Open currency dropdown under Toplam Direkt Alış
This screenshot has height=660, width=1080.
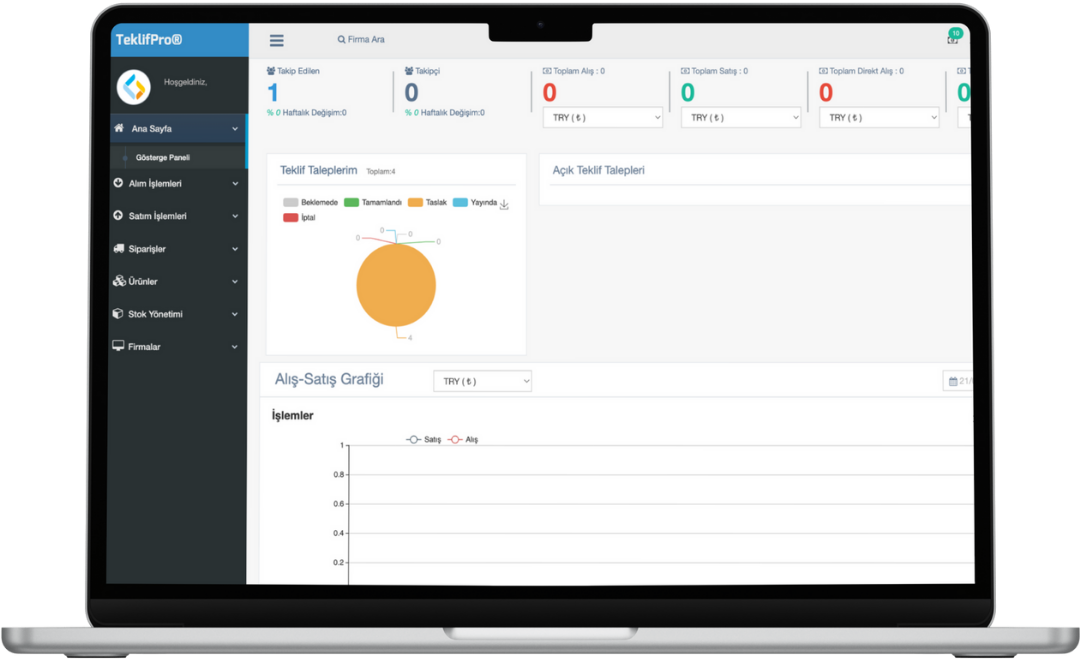coord(880,118)
